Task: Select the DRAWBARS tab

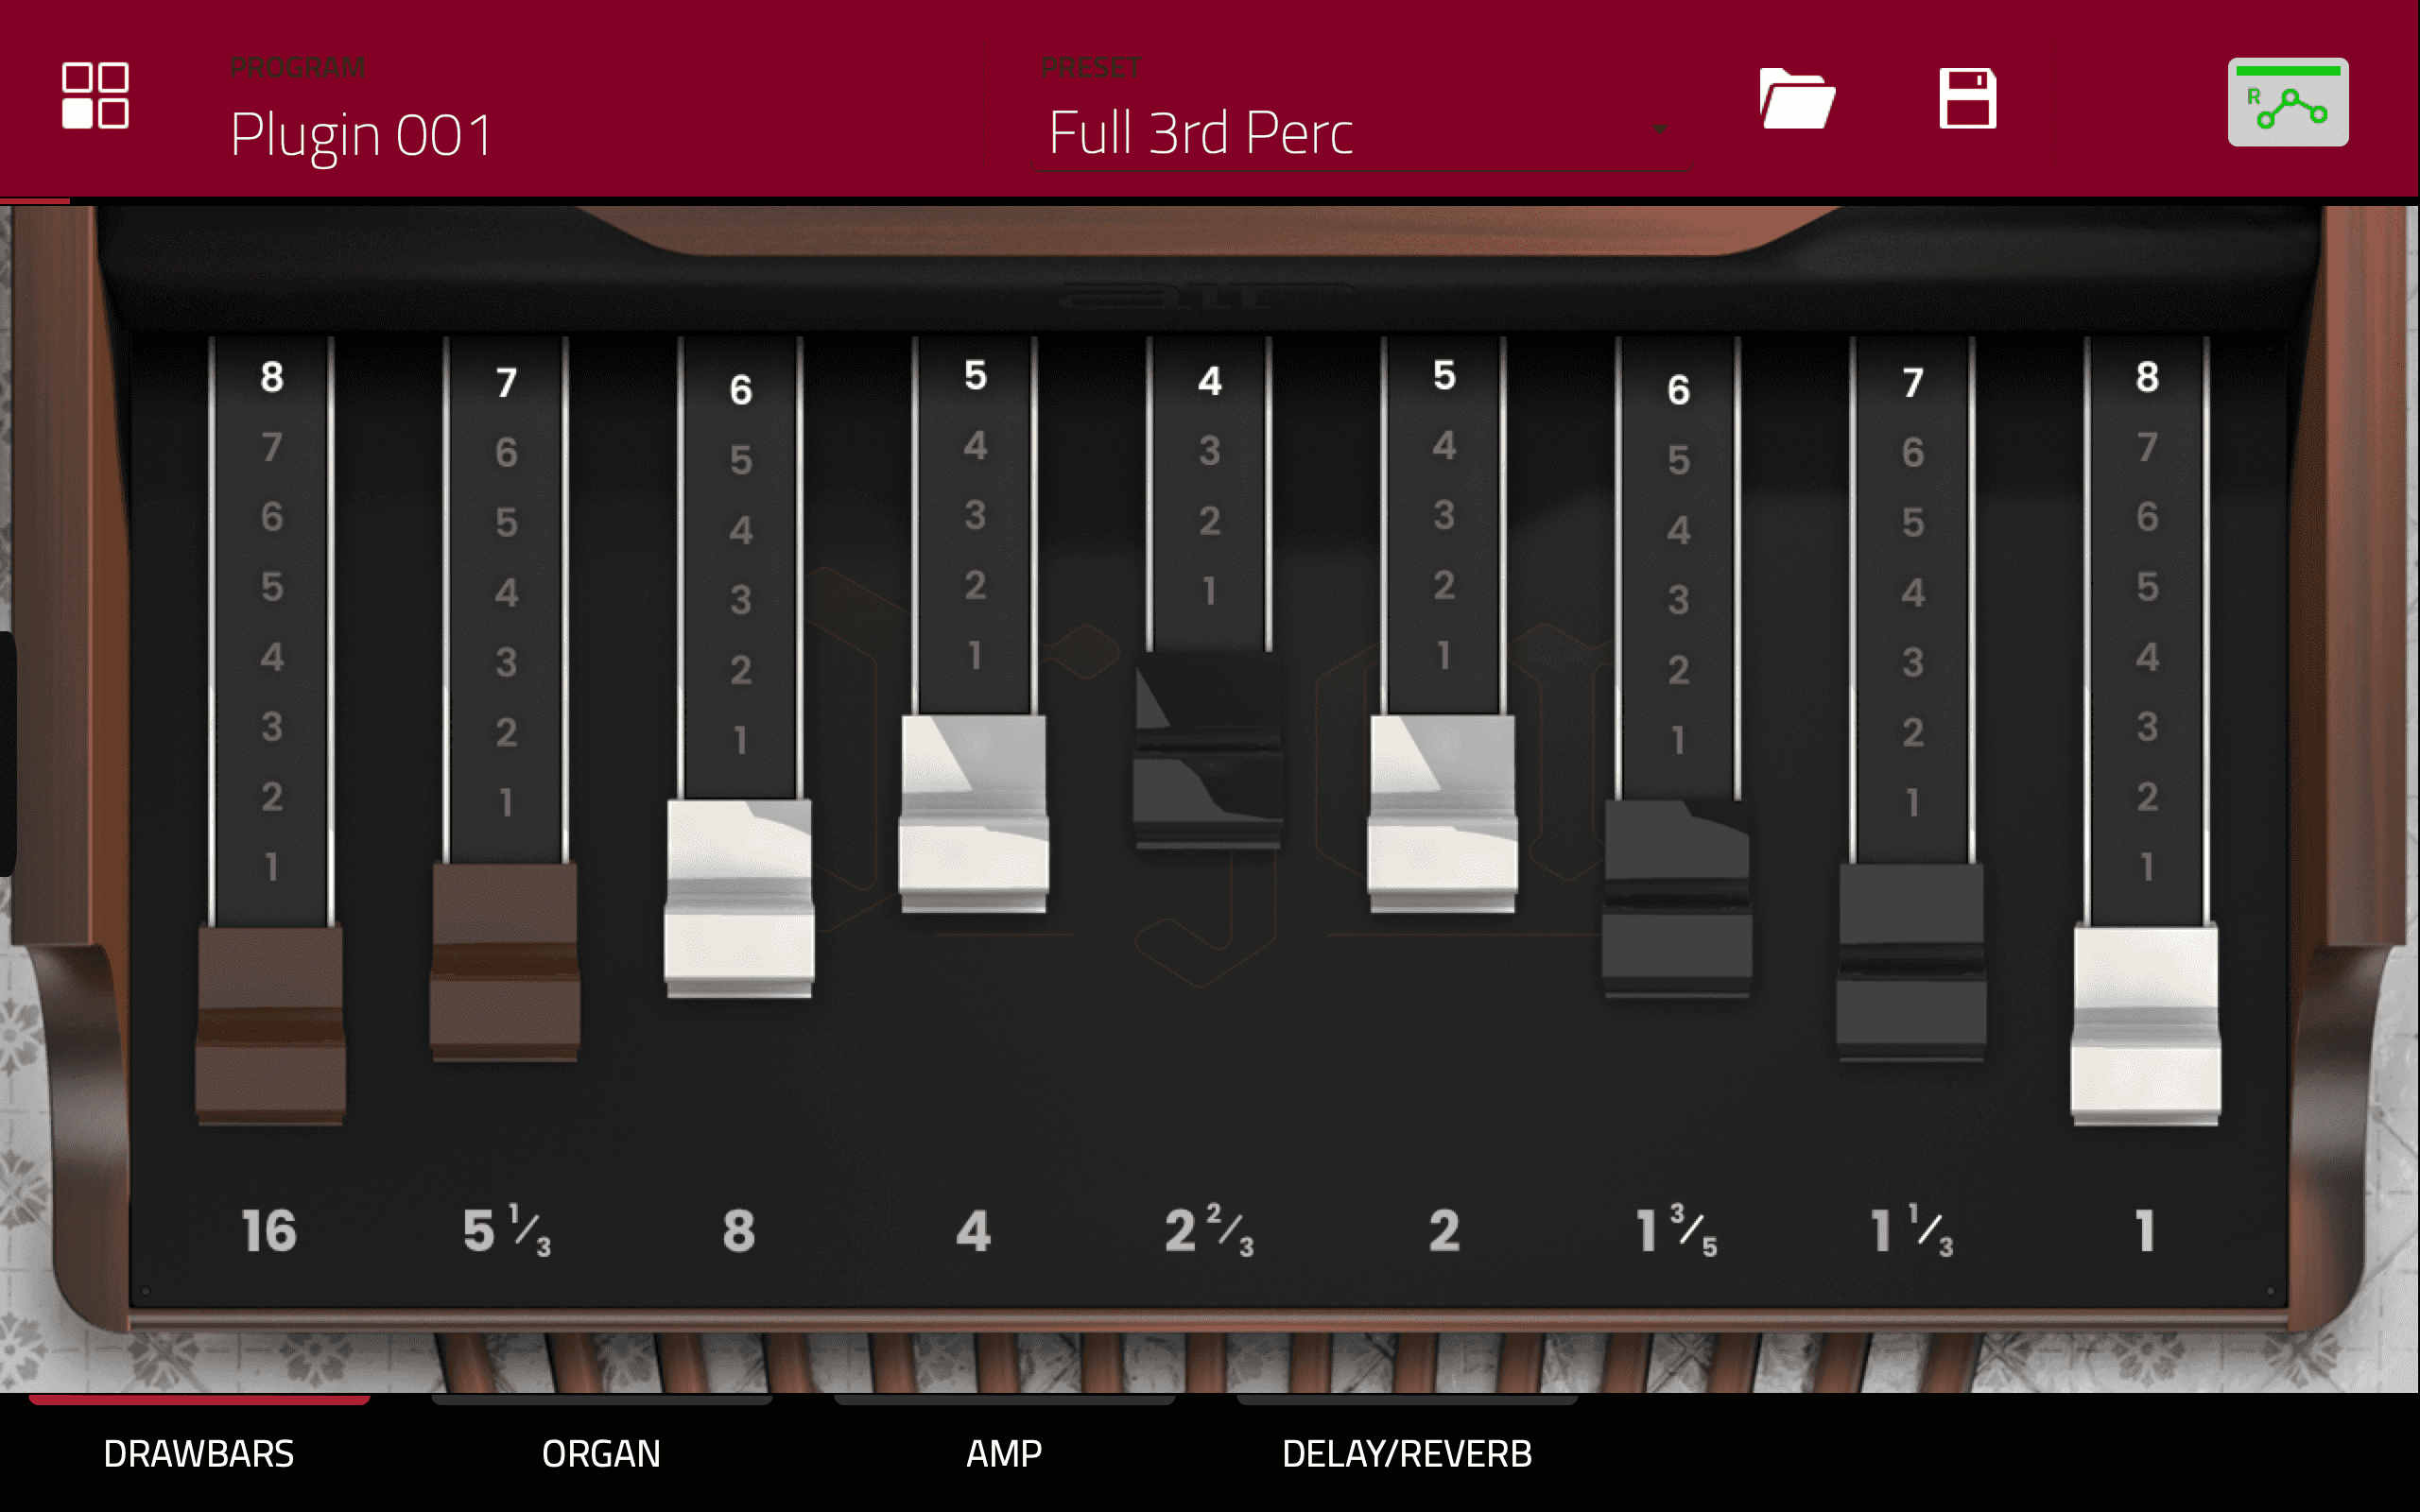Action: 199,1452
